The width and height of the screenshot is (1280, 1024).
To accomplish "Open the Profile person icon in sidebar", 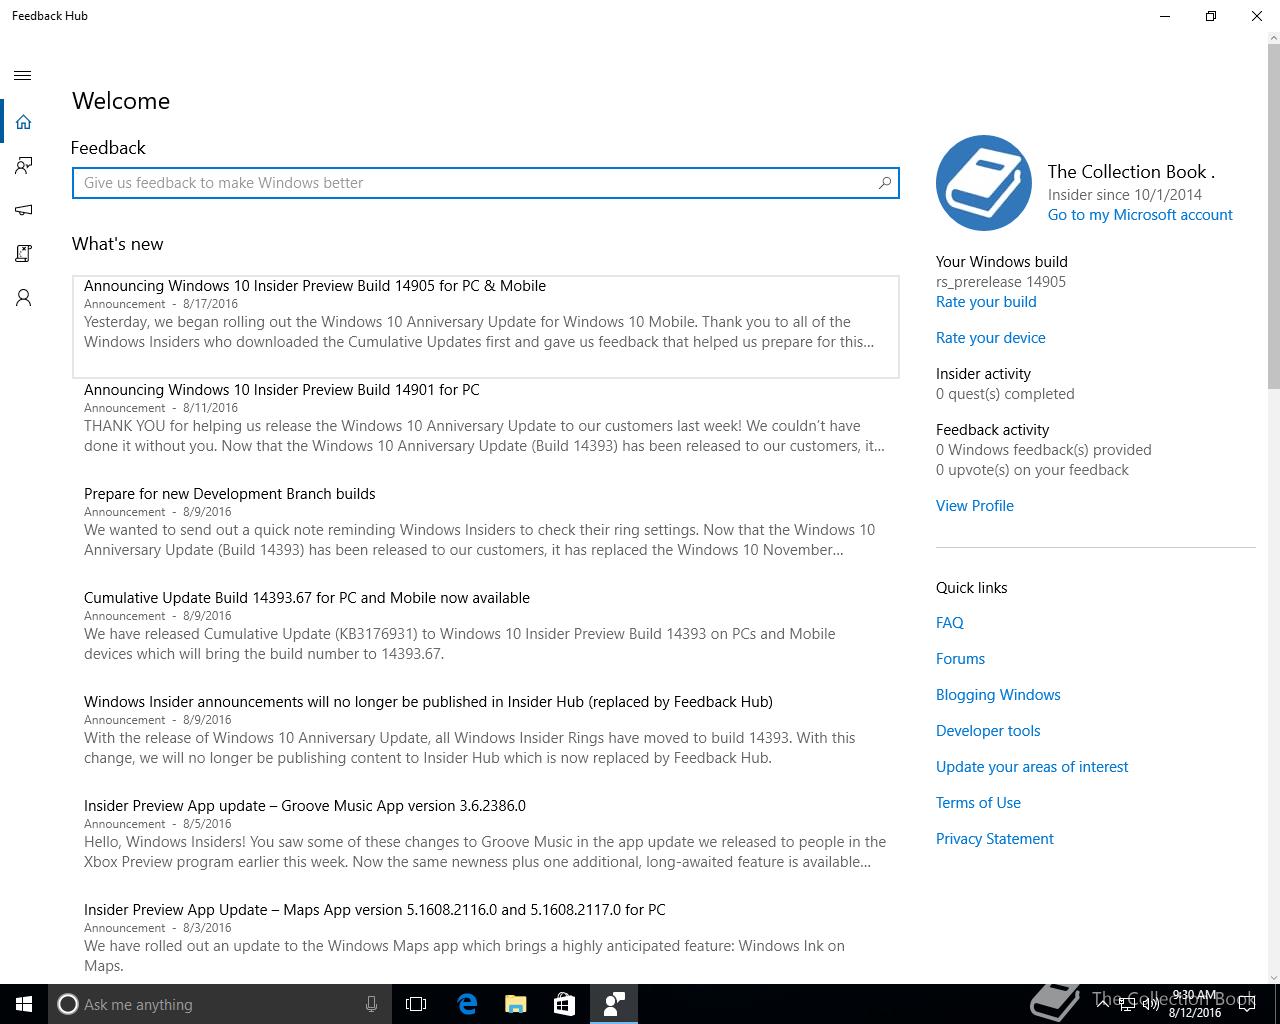I will (23, 298).
